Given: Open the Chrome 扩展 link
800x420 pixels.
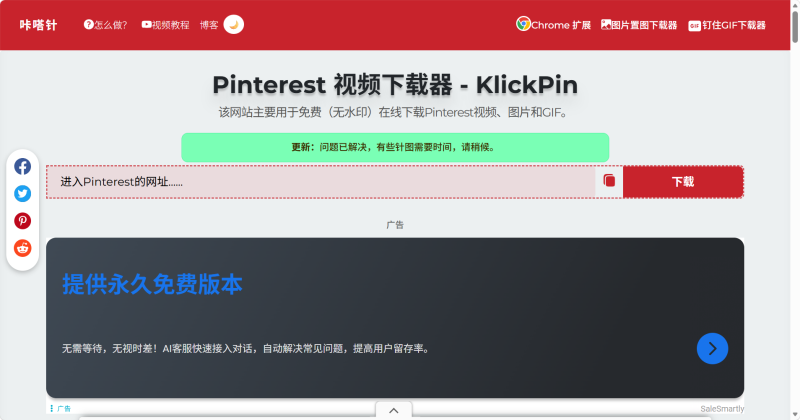Looking at the screenshot, I should pos(554,25).
